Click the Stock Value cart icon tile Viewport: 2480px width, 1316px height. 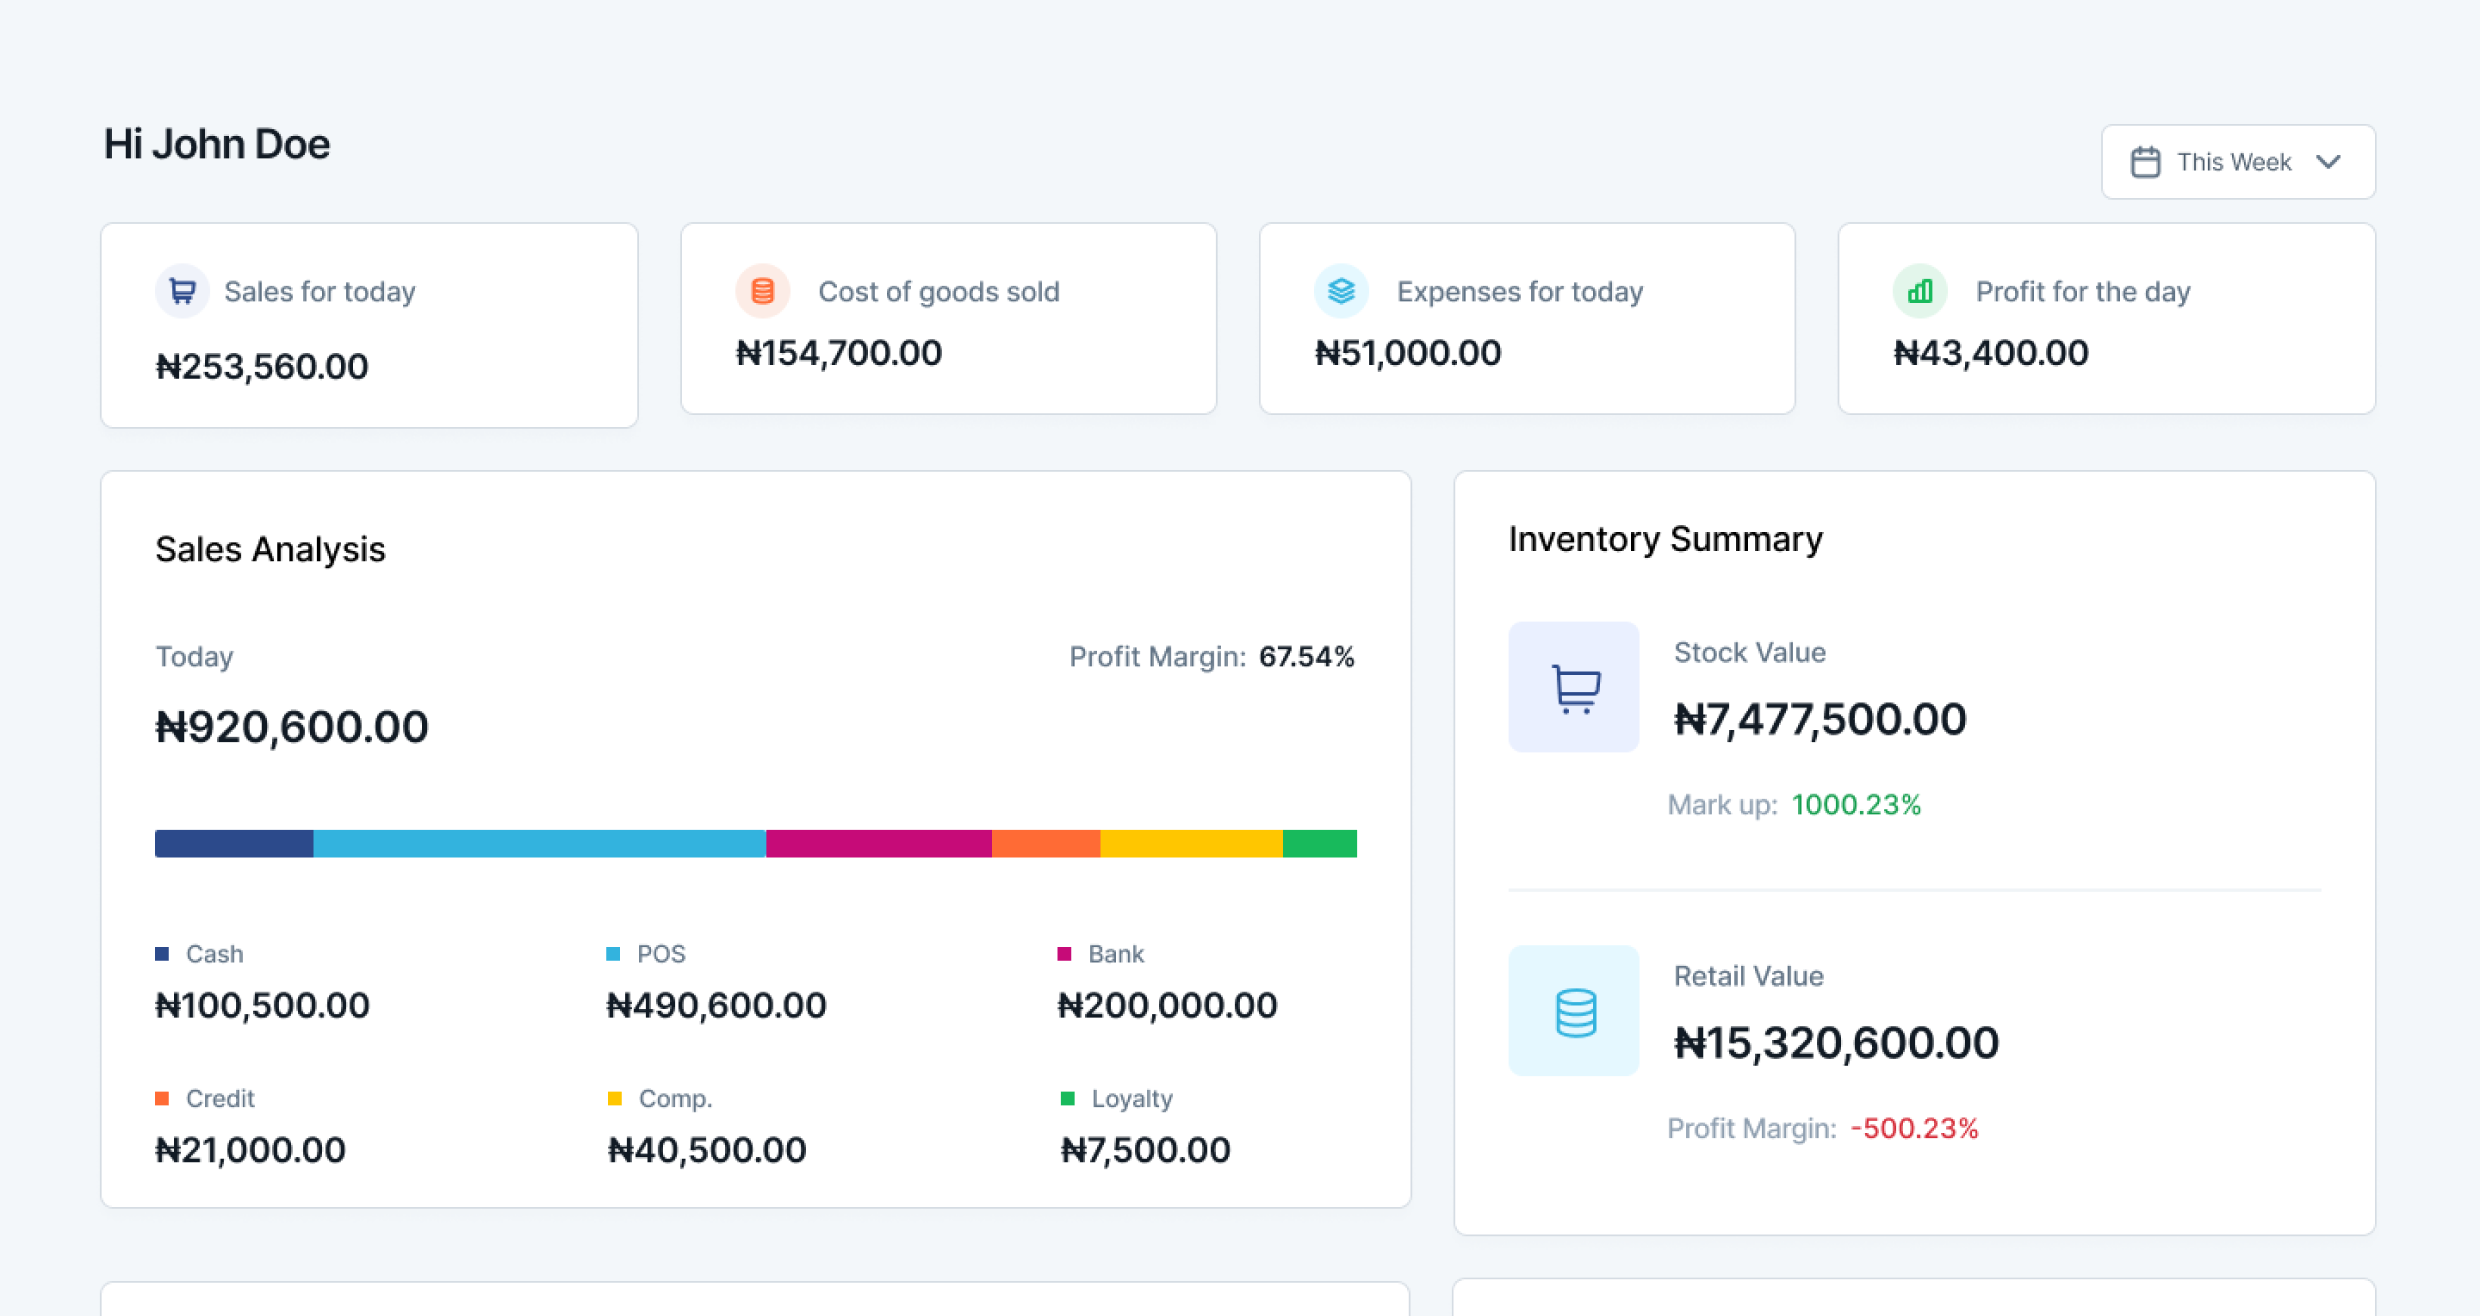tap(1573, 687)
